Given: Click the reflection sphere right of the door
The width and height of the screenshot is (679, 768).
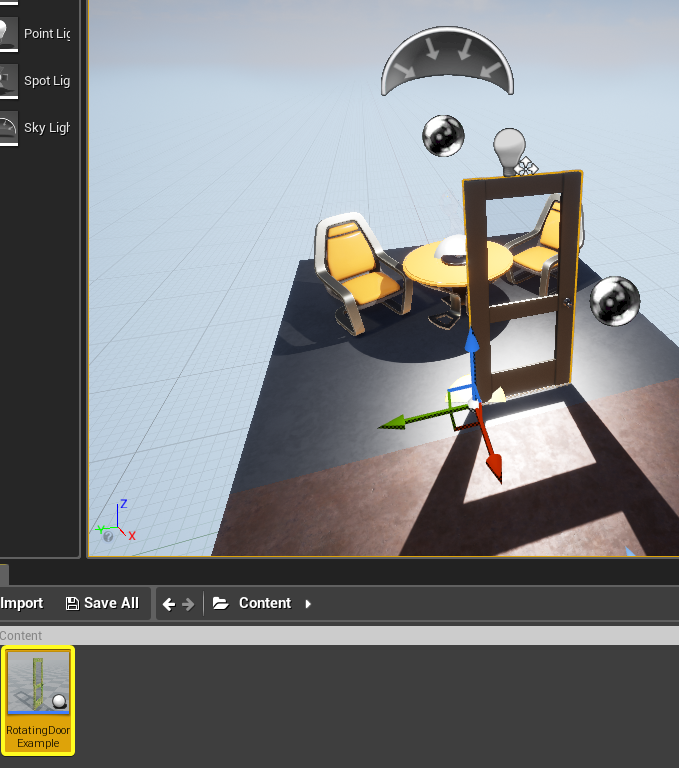Looking at the screenshot, I should pos(614,301).
